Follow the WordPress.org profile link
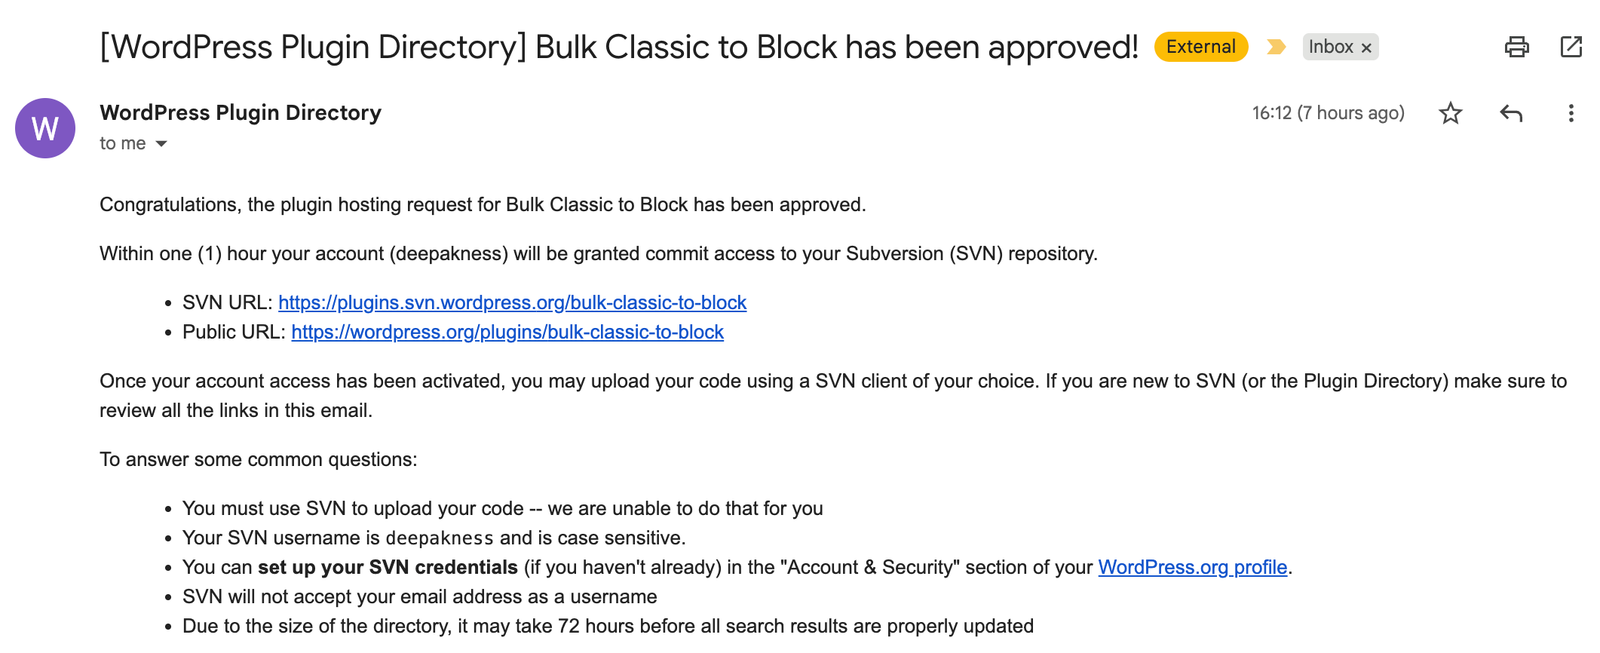1600x653 pixels. tap(1192, 567)
